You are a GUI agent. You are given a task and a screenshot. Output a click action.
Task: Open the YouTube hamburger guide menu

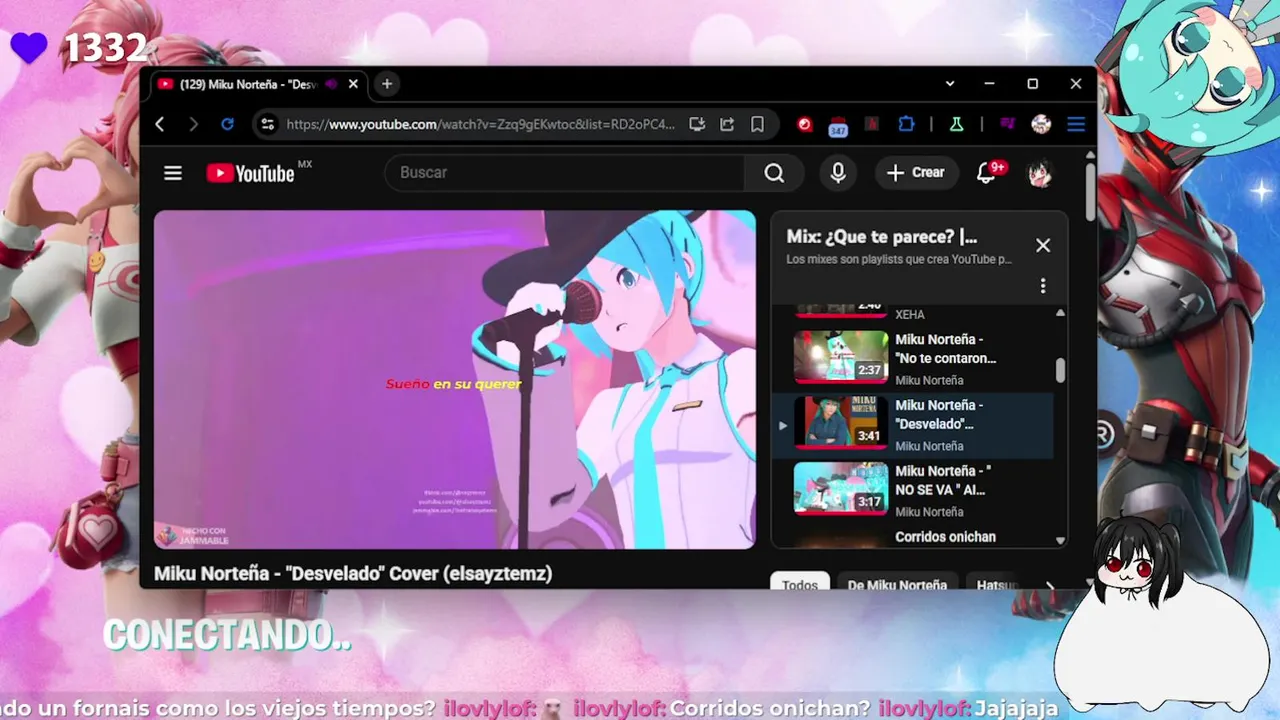pyautogui.click(x=173, y=173)
